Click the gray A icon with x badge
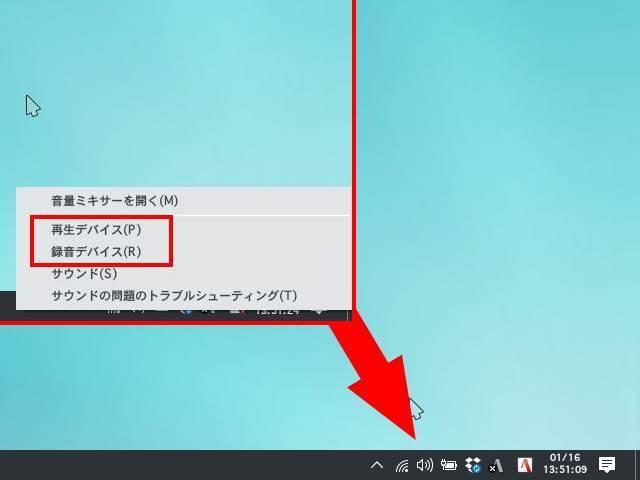 click(x=496, y=465)
